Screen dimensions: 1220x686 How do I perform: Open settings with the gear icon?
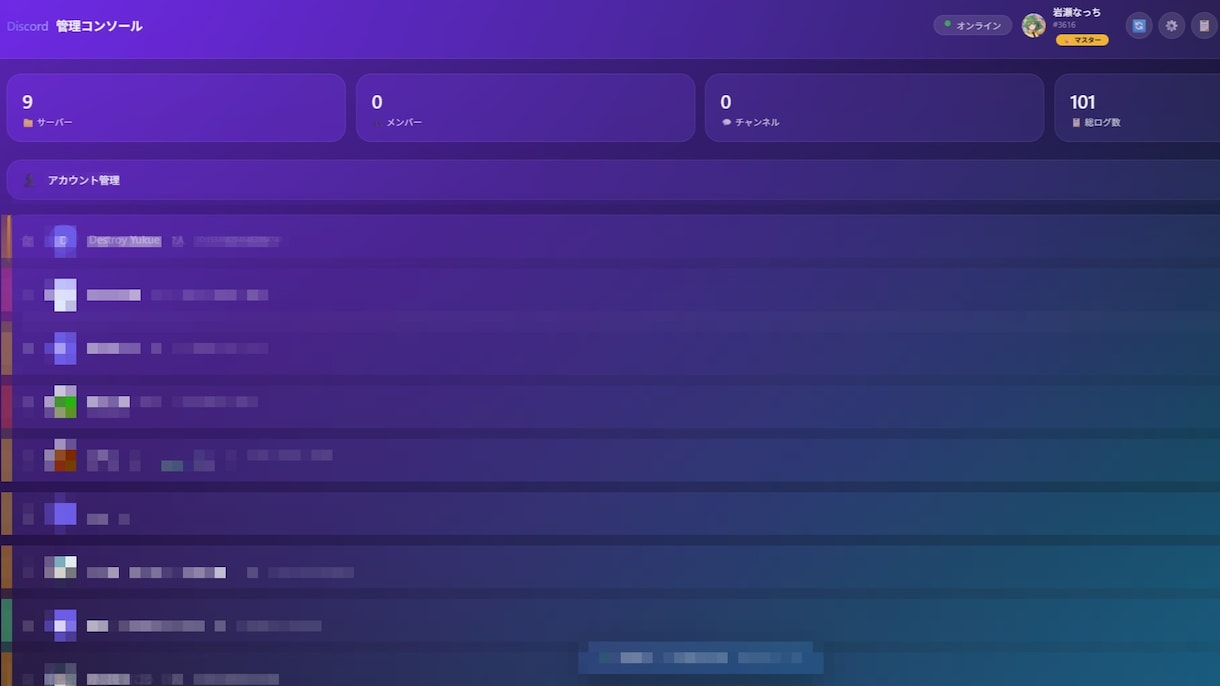point(1172,26)
